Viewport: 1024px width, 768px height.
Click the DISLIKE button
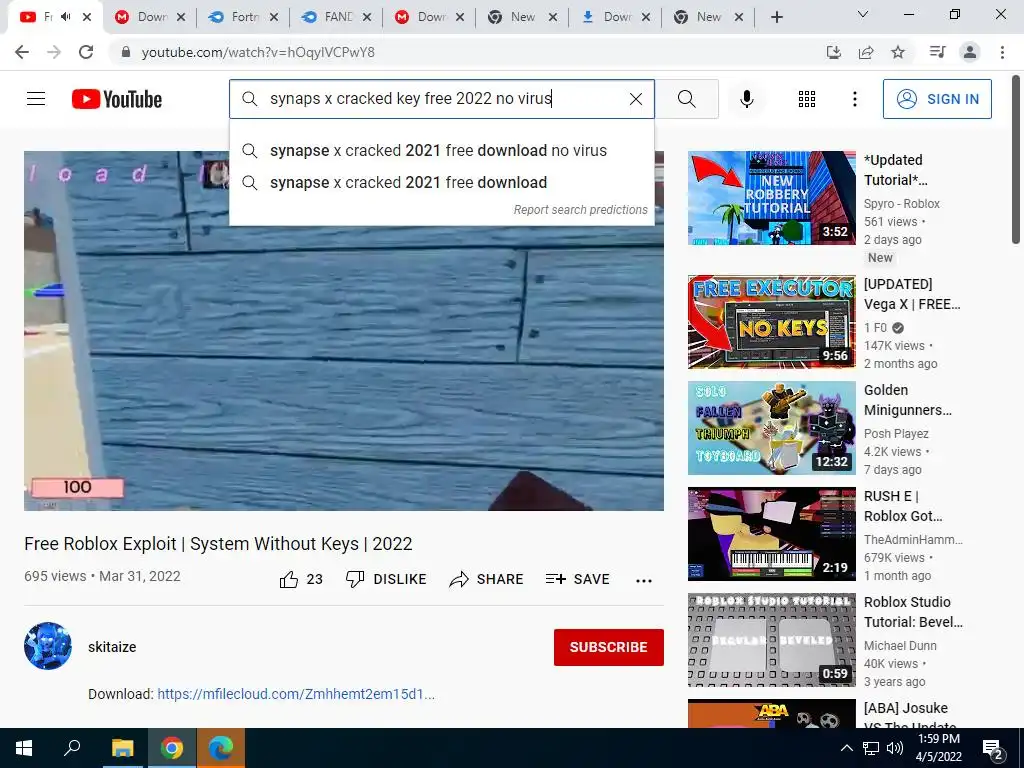pos(386,579)
